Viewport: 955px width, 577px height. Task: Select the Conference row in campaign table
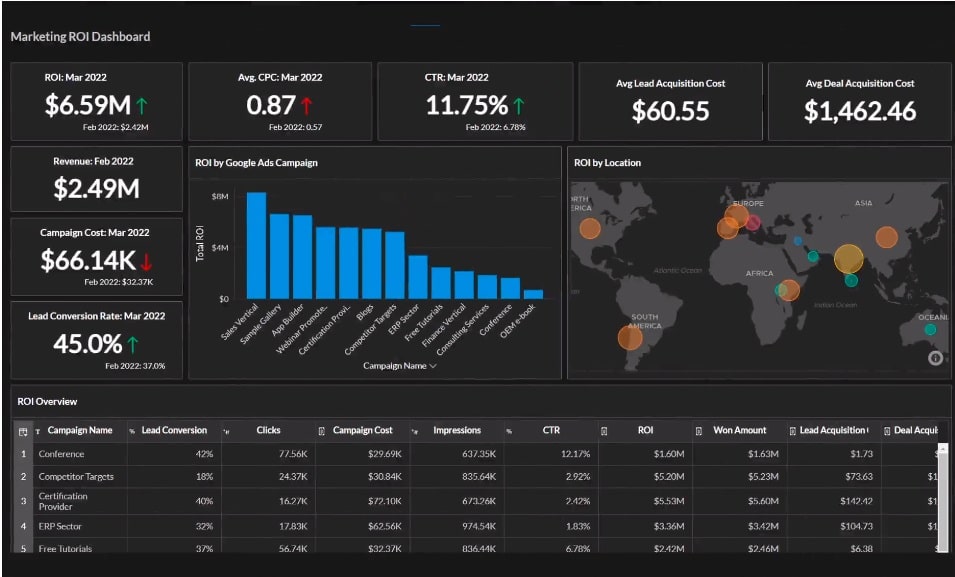(478, 454)
